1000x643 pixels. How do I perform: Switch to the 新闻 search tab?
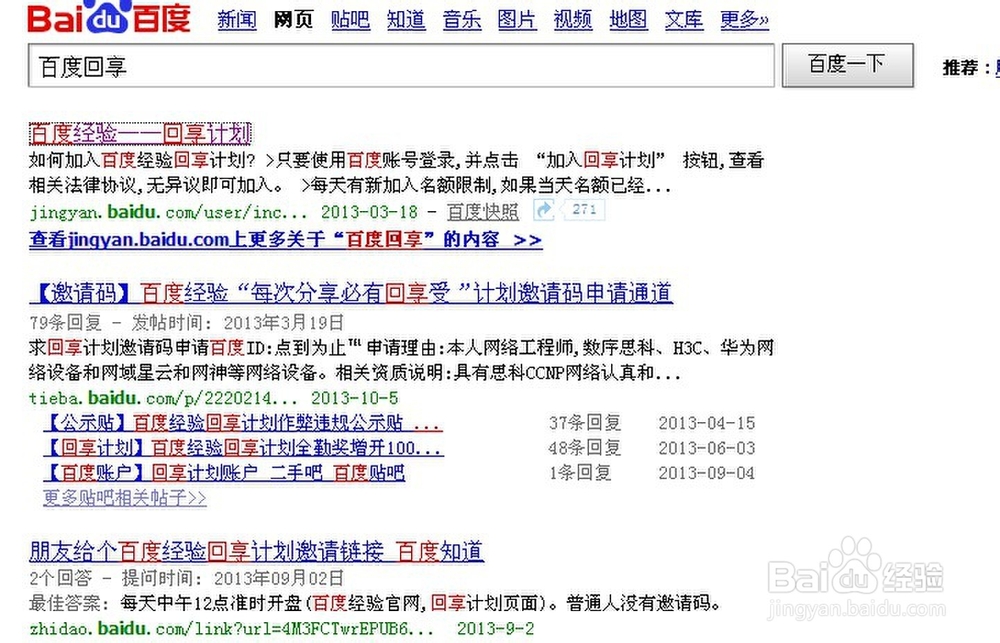click(x=237, y=19)
